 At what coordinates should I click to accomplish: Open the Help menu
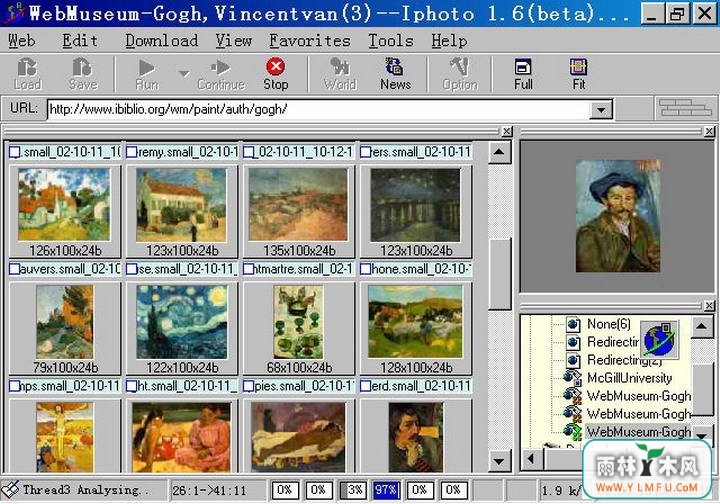449,41
